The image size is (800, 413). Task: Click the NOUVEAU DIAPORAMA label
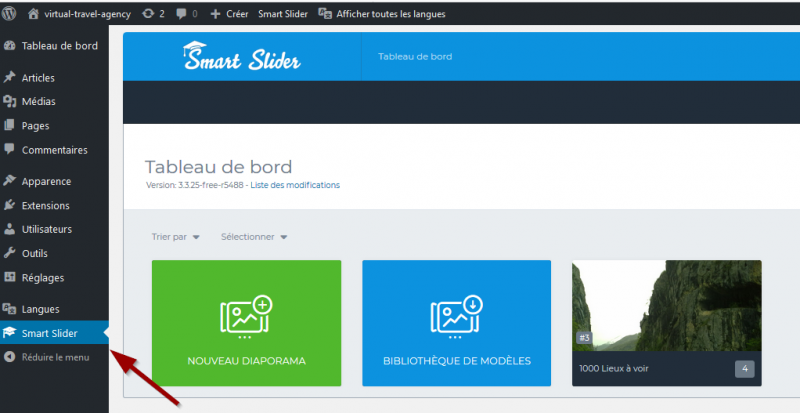point(246,360)
